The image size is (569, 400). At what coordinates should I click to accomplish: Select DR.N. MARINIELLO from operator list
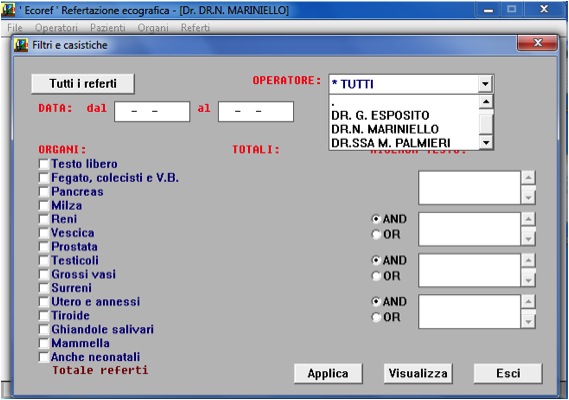click(x=385, y=129)
